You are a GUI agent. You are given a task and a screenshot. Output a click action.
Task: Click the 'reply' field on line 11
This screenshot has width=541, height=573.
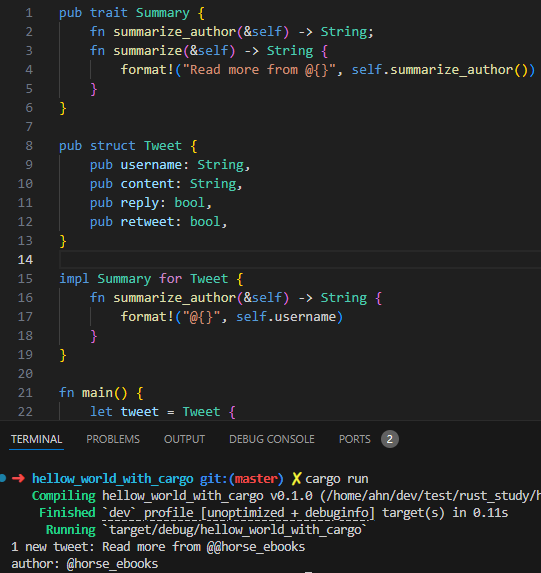140,203
